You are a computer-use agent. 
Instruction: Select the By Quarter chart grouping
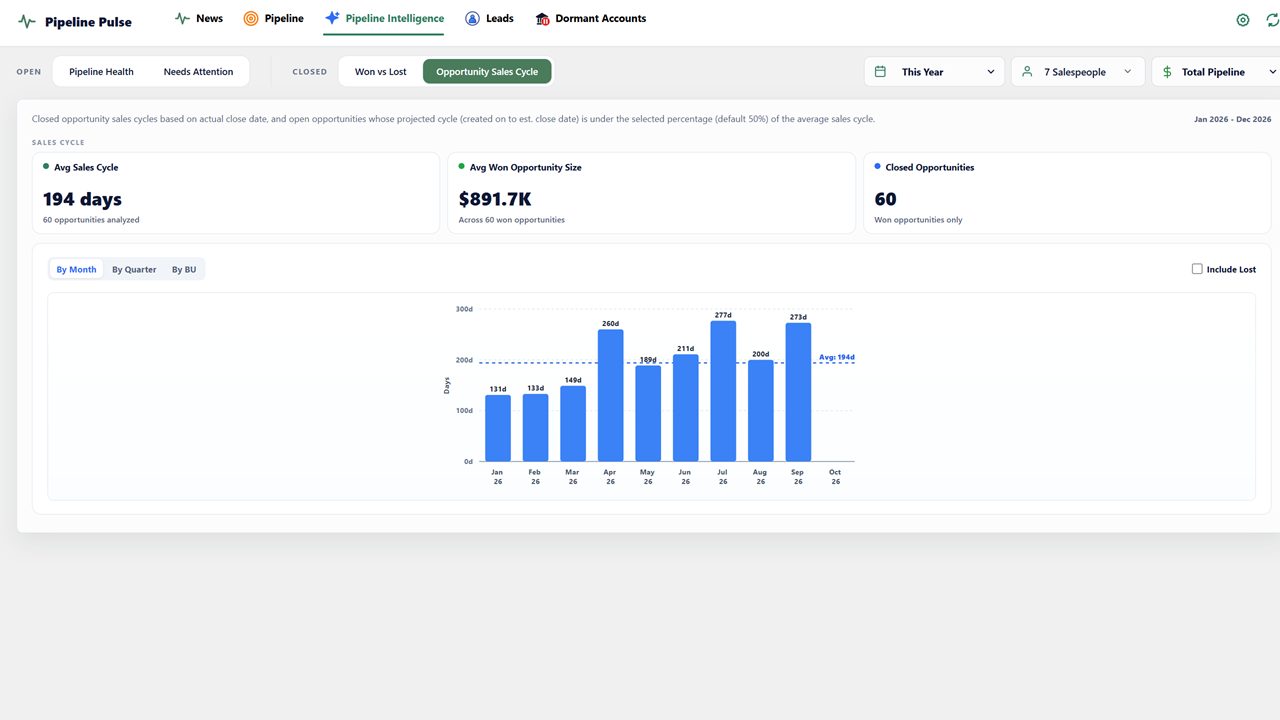point(134,269)
